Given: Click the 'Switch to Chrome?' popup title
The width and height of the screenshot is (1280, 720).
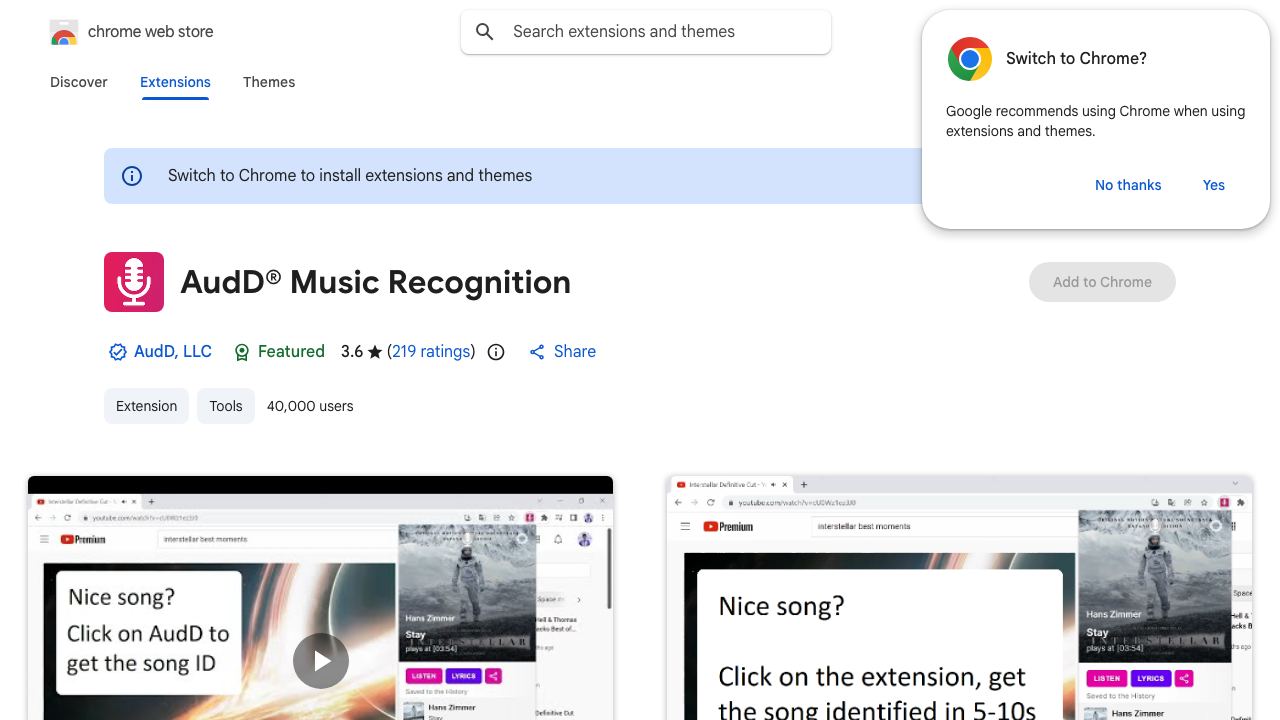Looking at the screenshot, I should pyautogui.click(x=1076, y=59).
